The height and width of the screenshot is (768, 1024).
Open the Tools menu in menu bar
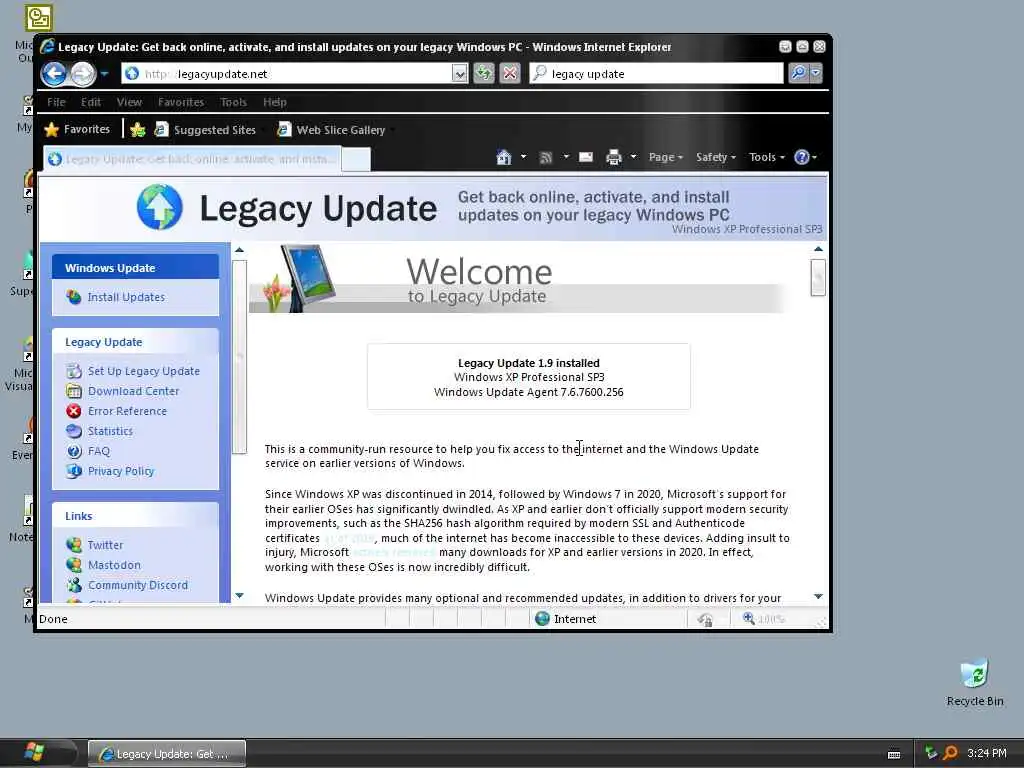pyautogui.click(x=233, y=102)
